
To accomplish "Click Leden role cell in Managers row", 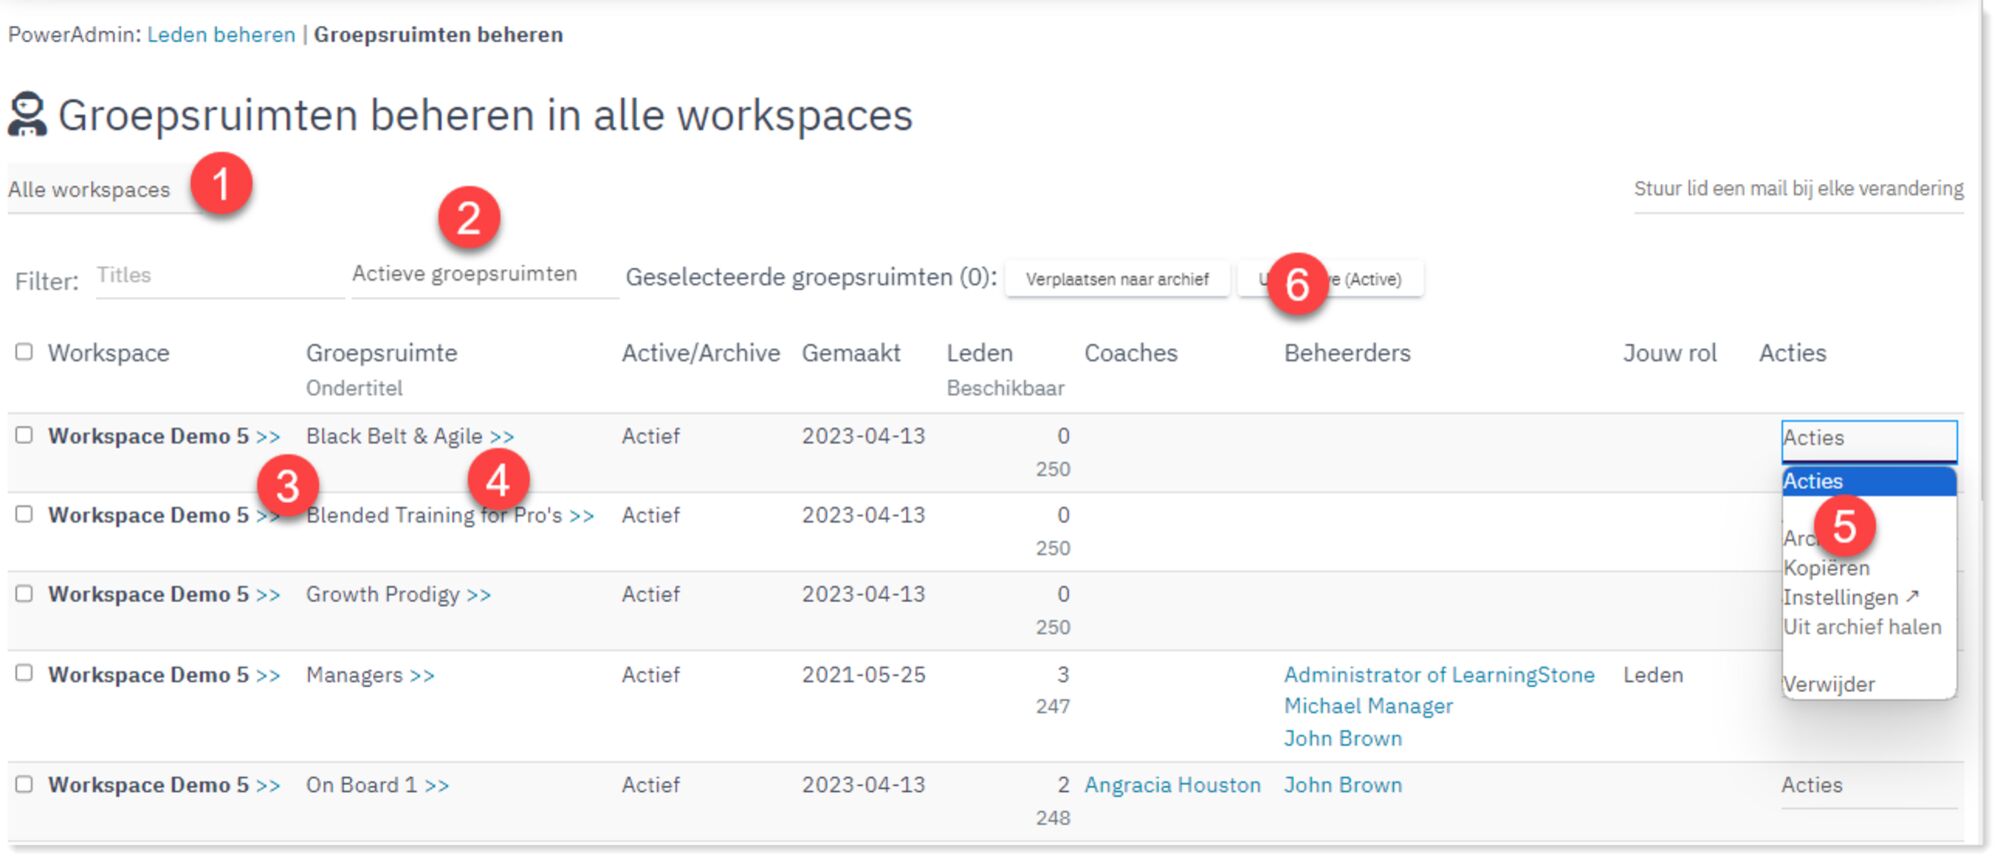I will tap(1653, 675).
